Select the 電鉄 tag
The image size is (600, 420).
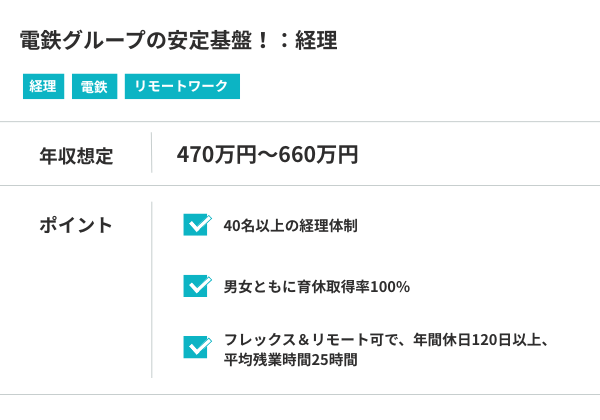click(94, 87)
